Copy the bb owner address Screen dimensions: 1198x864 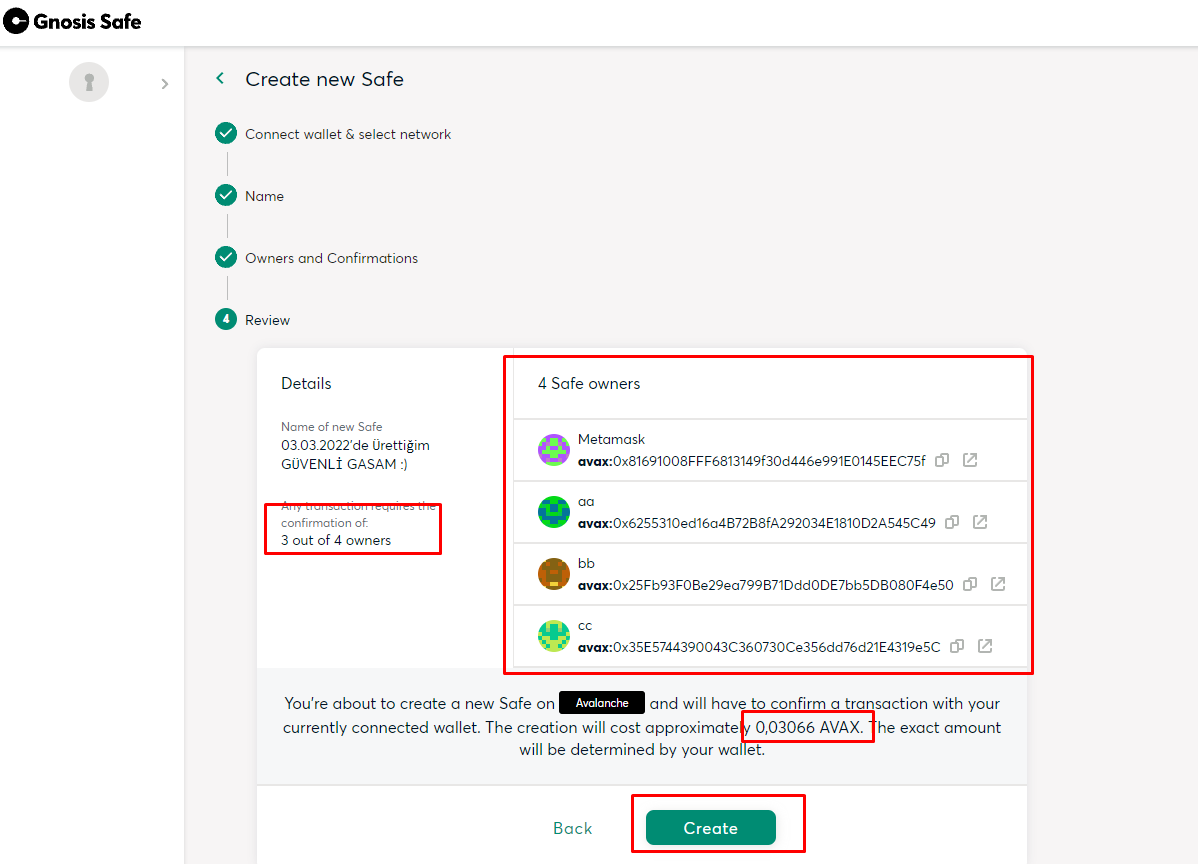pos(970,584)
